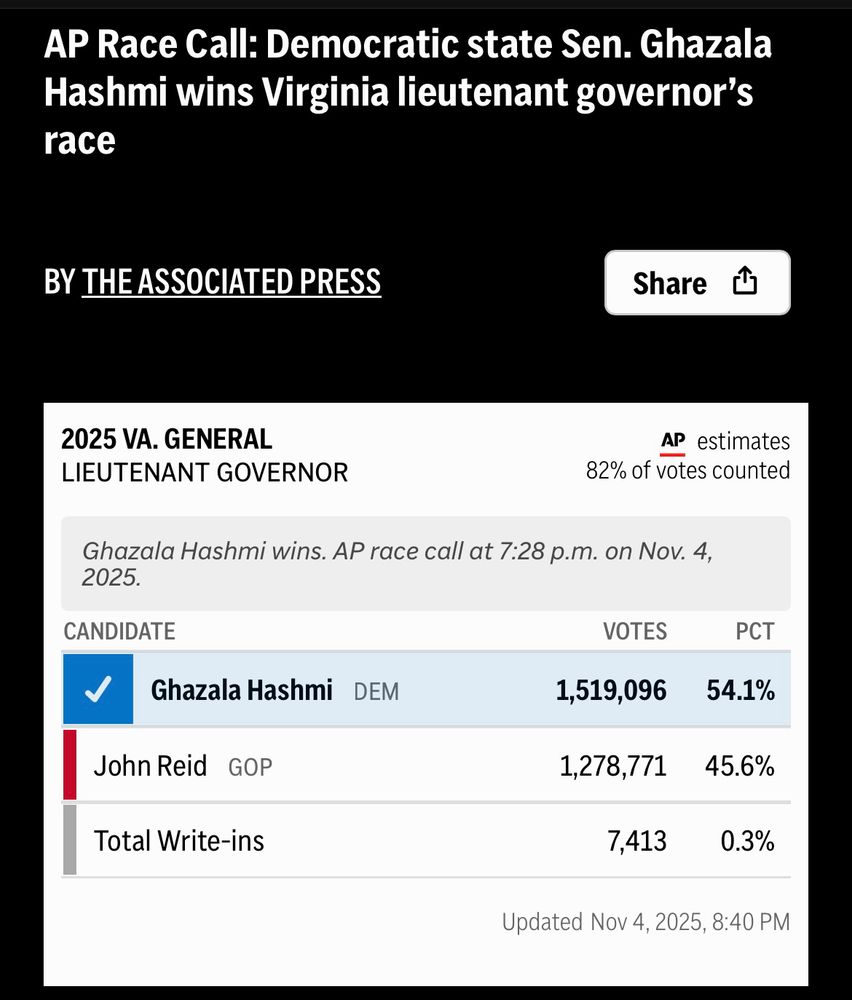852x1000 pixels.
Task: Click the race call notice banner
Action: 426,564
